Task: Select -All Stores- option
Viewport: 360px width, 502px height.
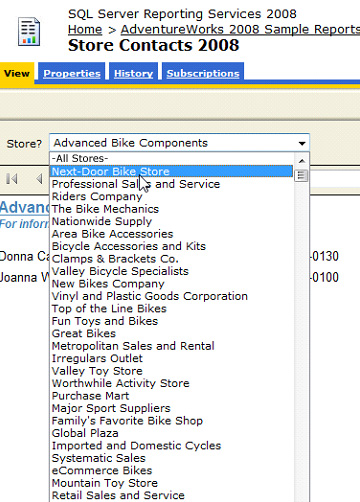Action: click(172, 158)
